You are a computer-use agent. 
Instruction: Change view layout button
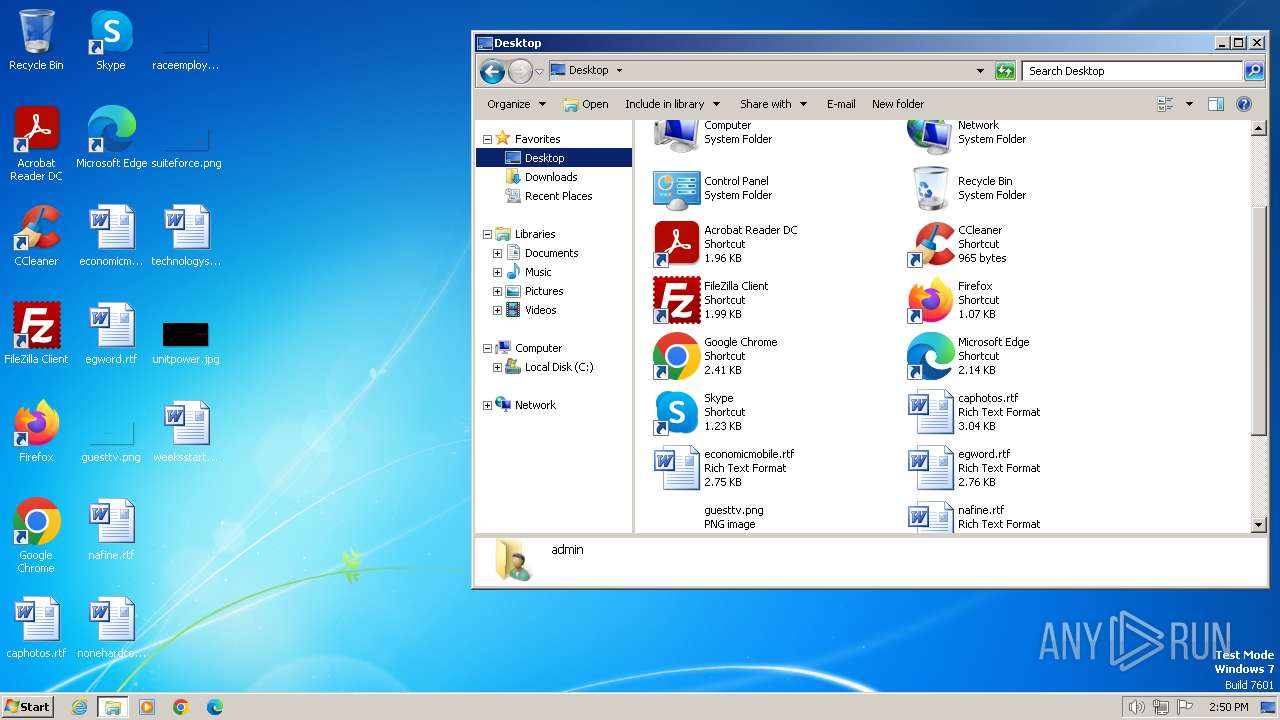(x=1165, y=104)
